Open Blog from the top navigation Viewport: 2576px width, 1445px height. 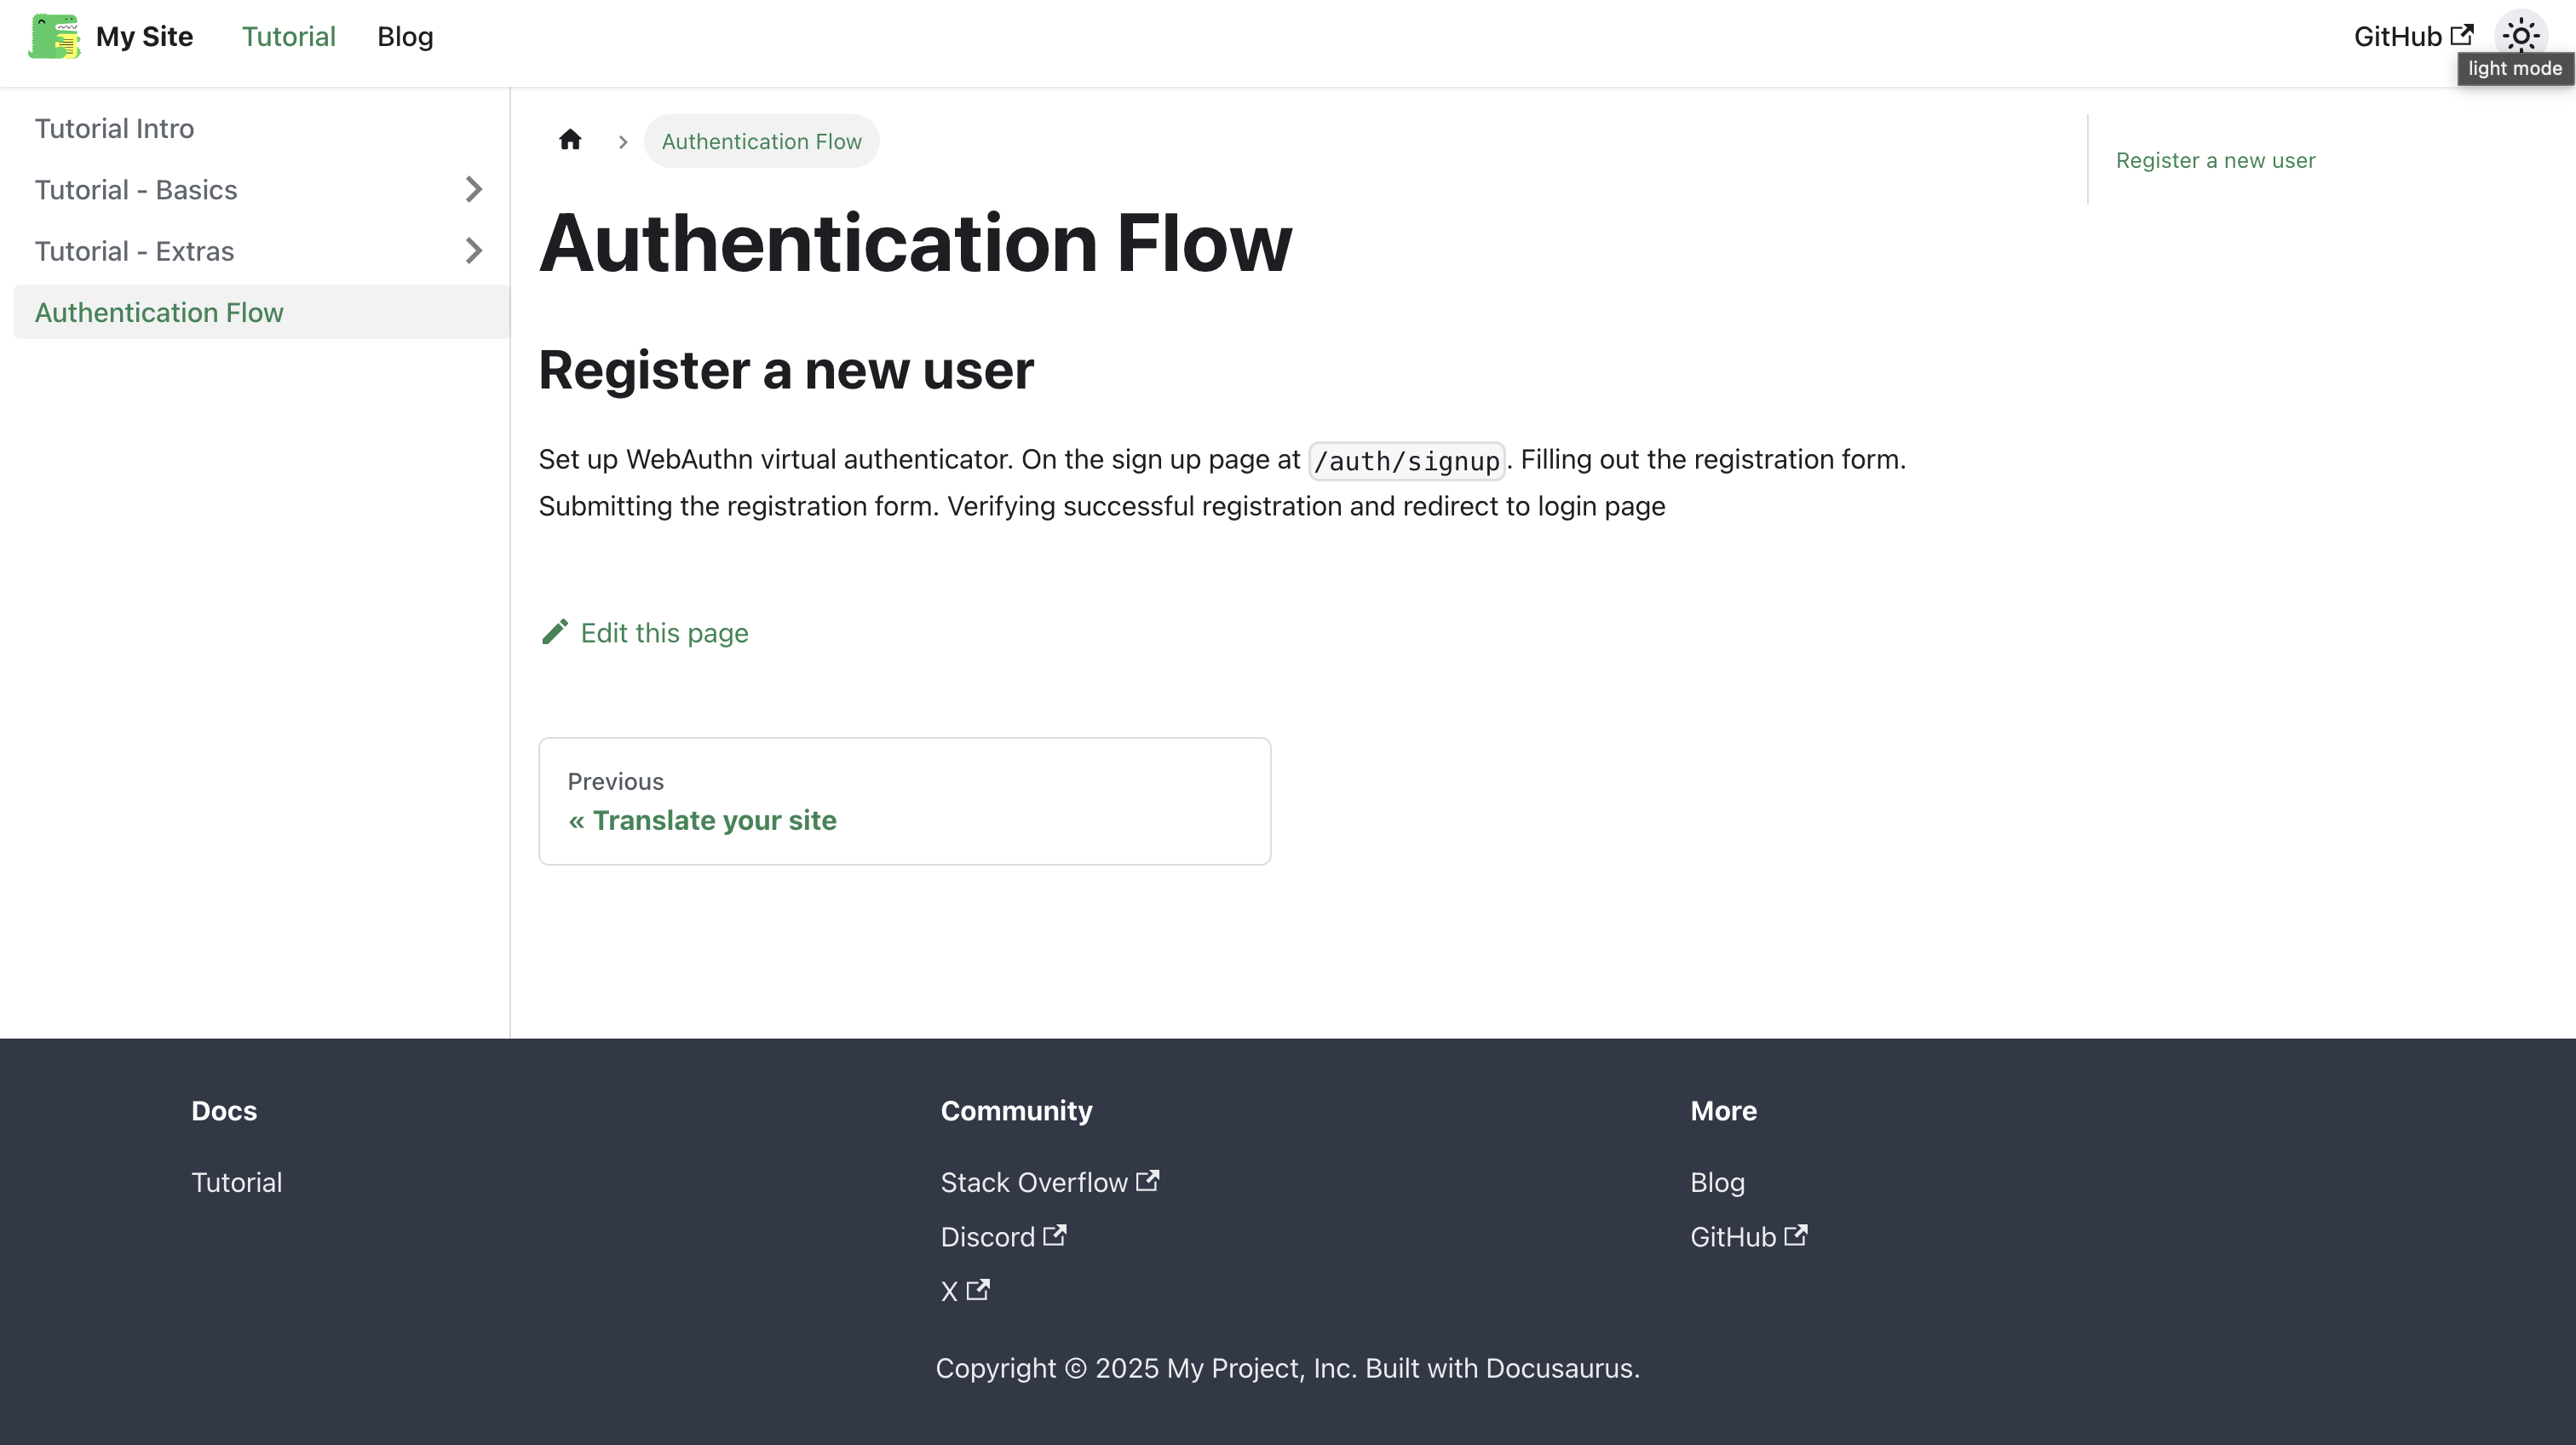coord(404,36)
